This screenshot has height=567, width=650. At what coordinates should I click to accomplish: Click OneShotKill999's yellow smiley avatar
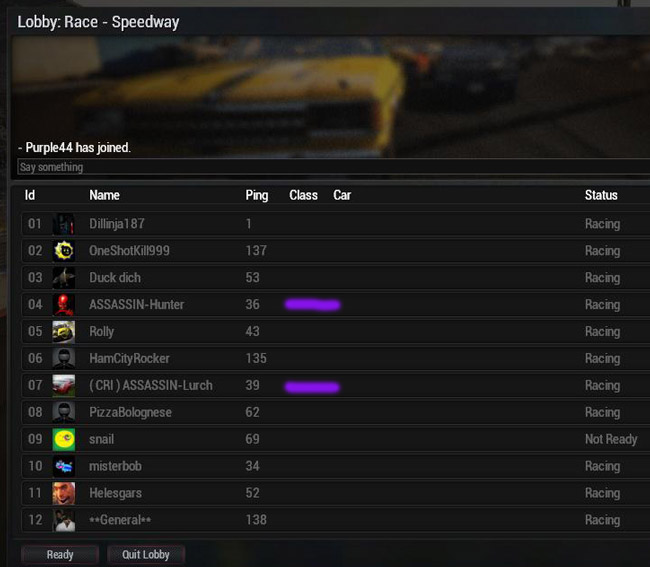point(64,251)
